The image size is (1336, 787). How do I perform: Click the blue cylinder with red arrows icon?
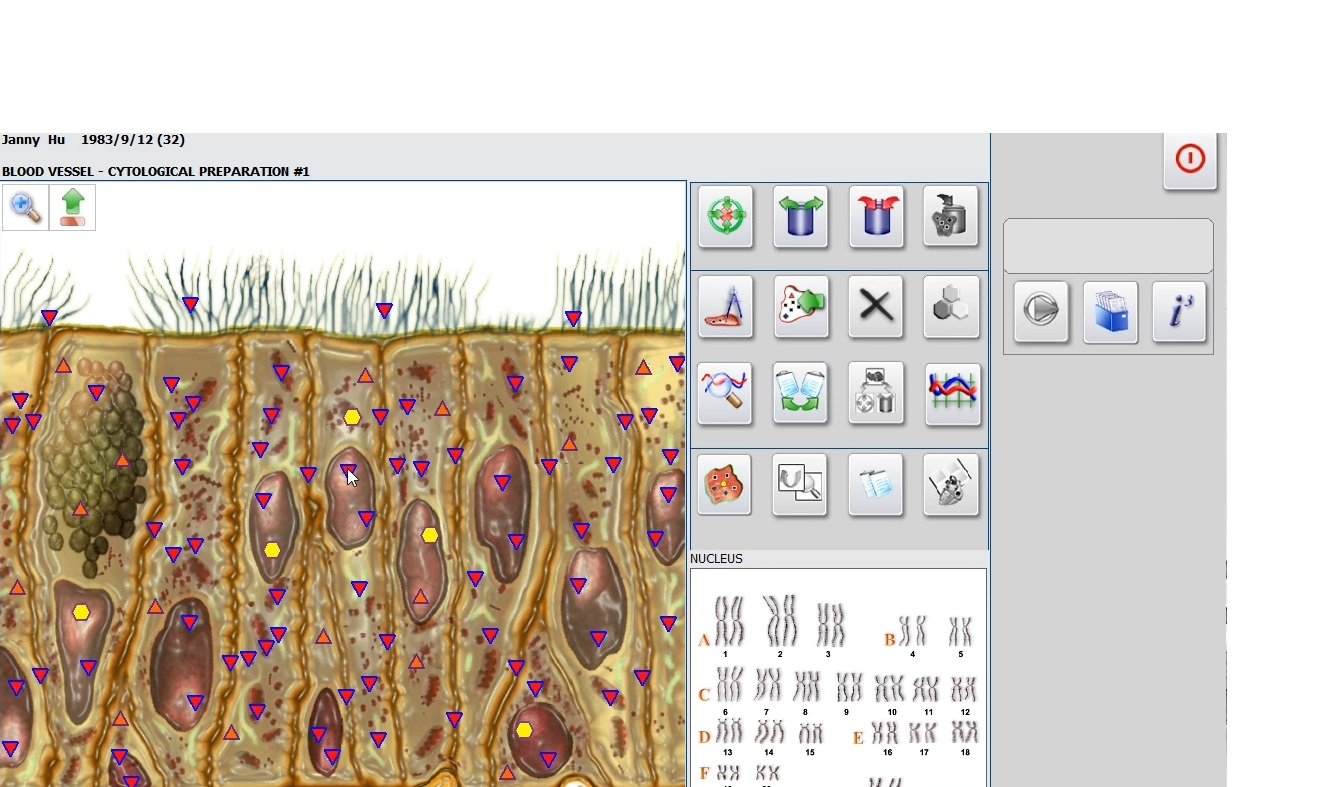(x=876, y=216)
